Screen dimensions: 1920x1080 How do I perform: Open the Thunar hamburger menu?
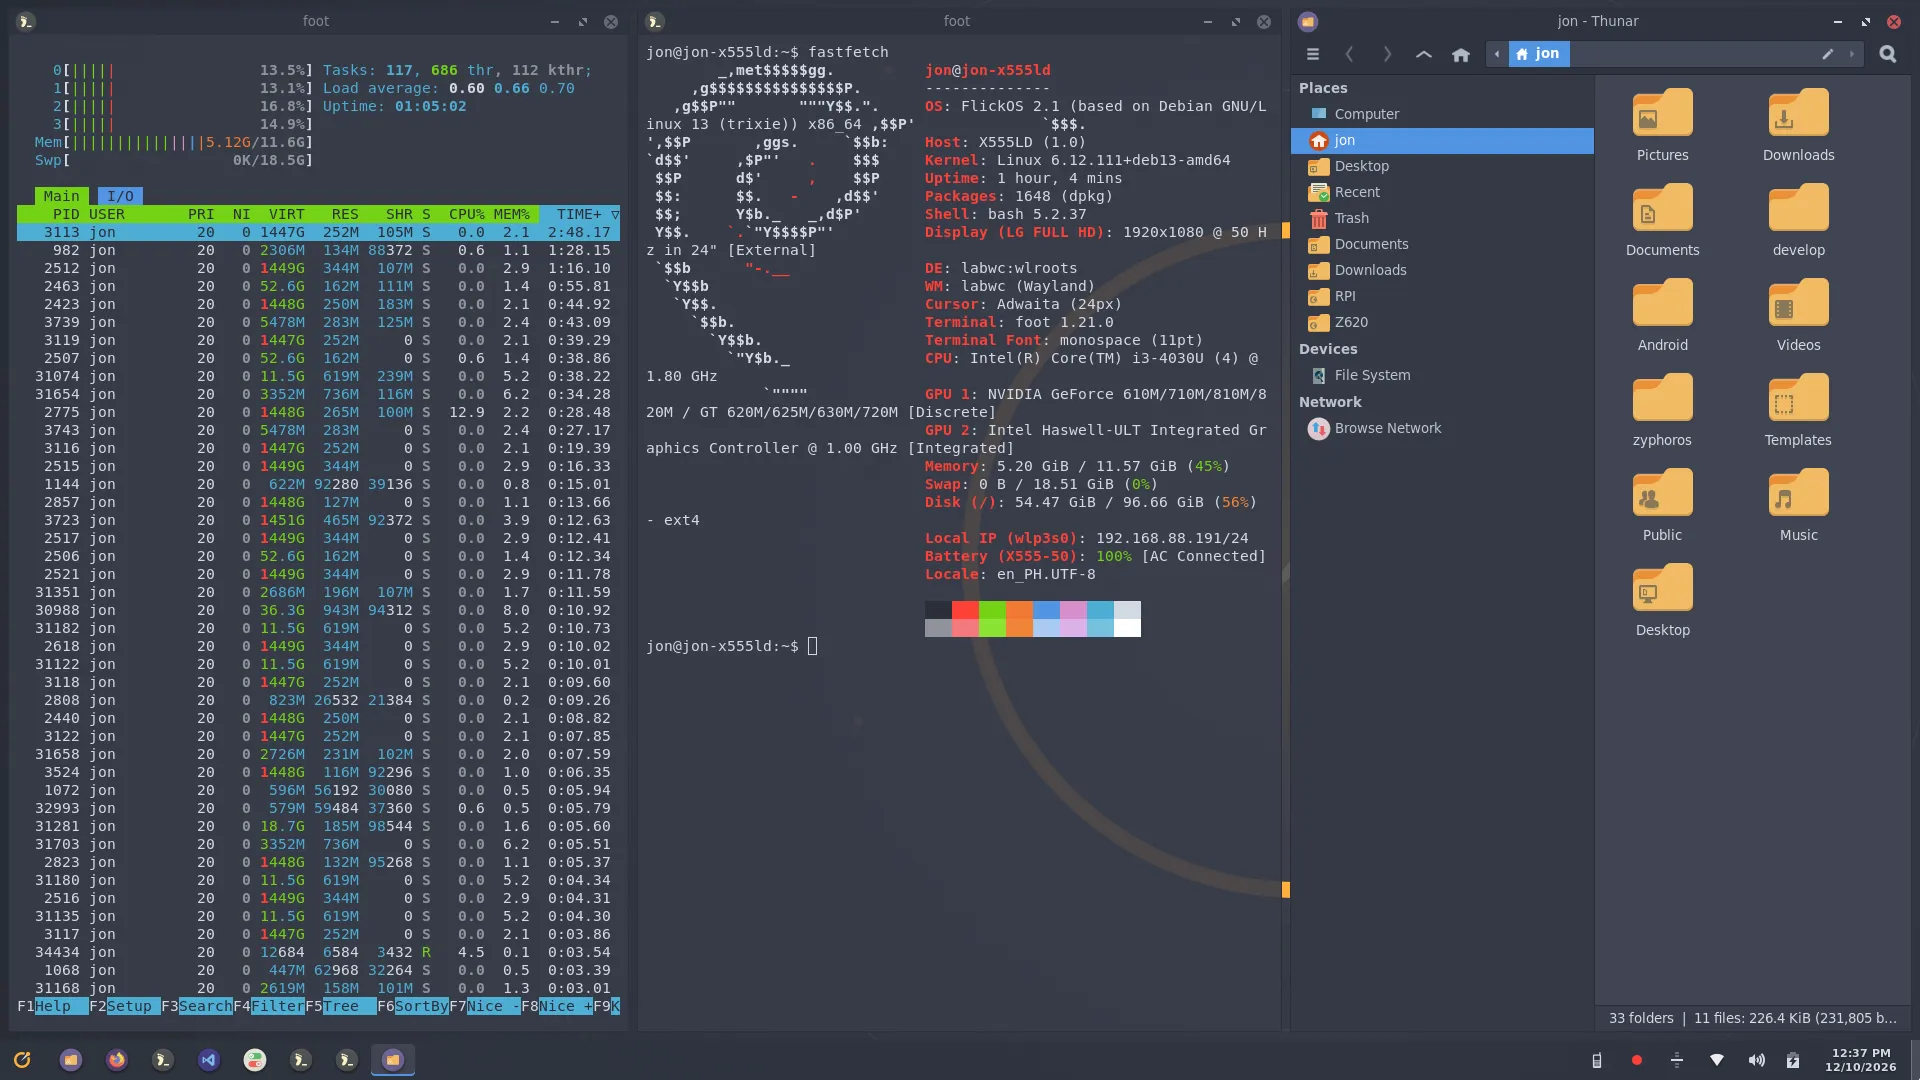[1313, 54]
